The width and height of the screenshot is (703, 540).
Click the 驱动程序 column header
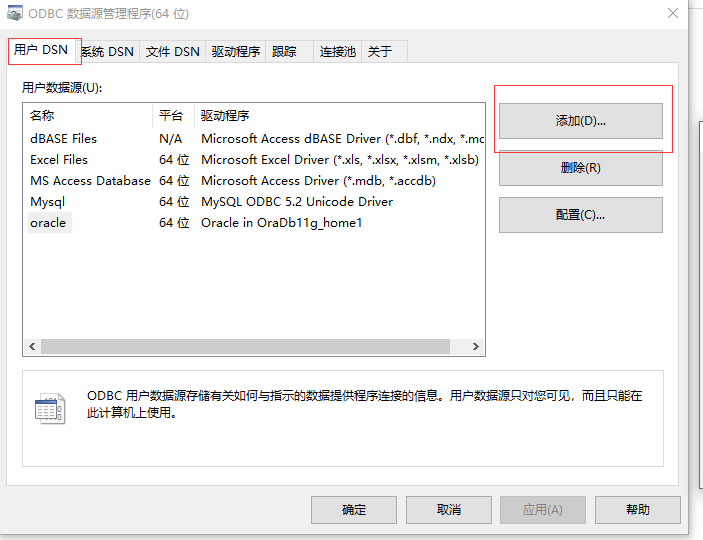point(339,116)
